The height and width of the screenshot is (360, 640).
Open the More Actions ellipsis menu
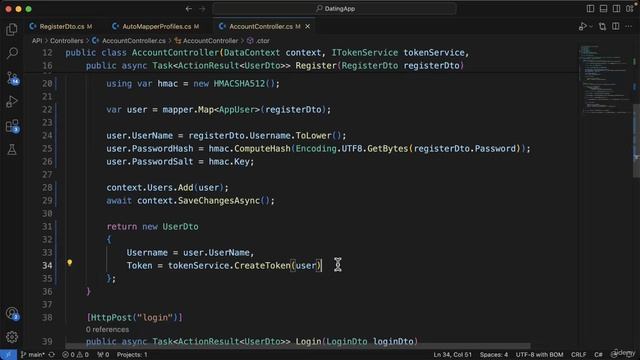(x=628, y=27)
